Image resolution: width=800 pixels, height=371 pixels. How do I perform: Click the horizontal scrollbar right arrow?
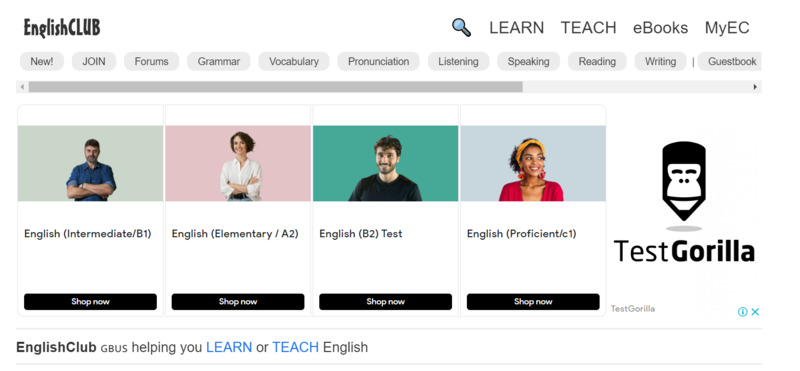(755, 87)
